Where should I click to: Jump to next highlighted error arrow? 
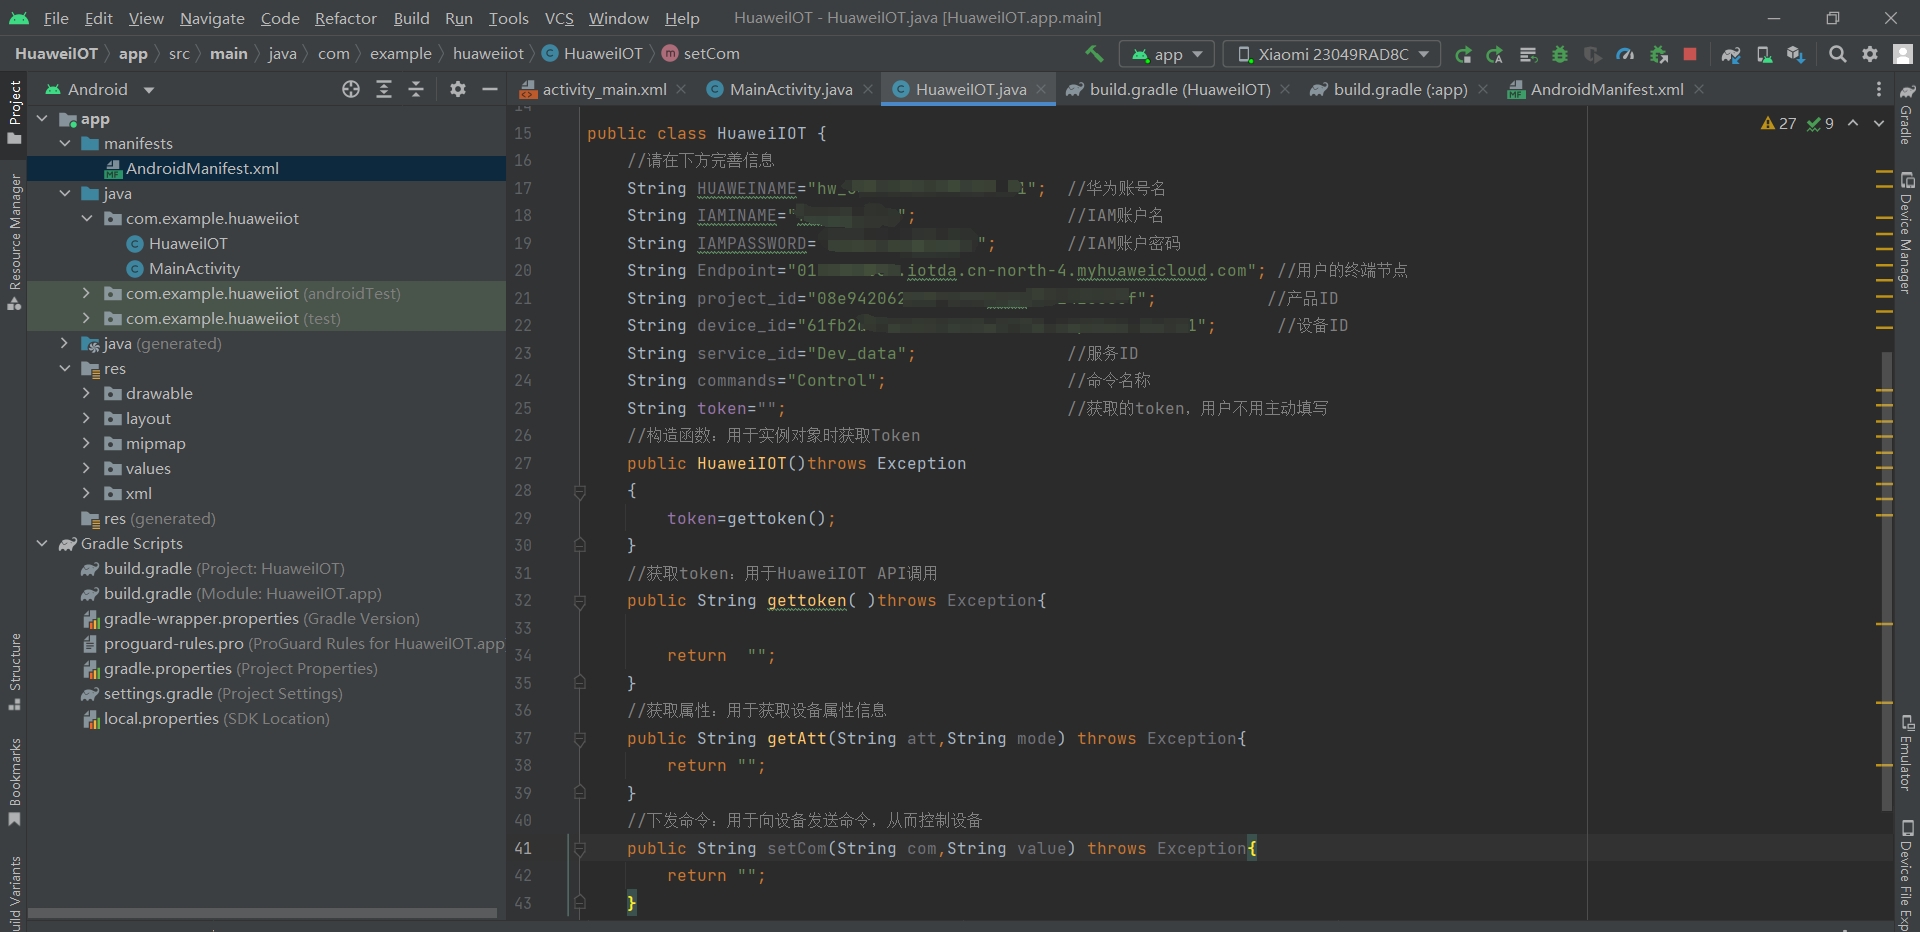click(1879, 123)
